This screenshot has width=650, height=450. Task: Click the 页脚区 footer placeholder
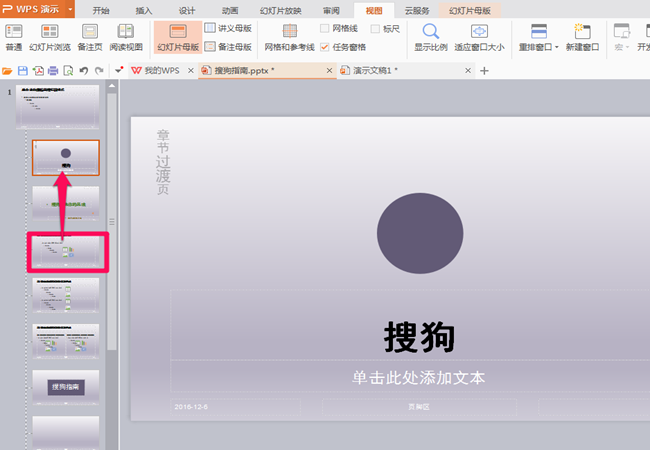[x=419, y=407]
